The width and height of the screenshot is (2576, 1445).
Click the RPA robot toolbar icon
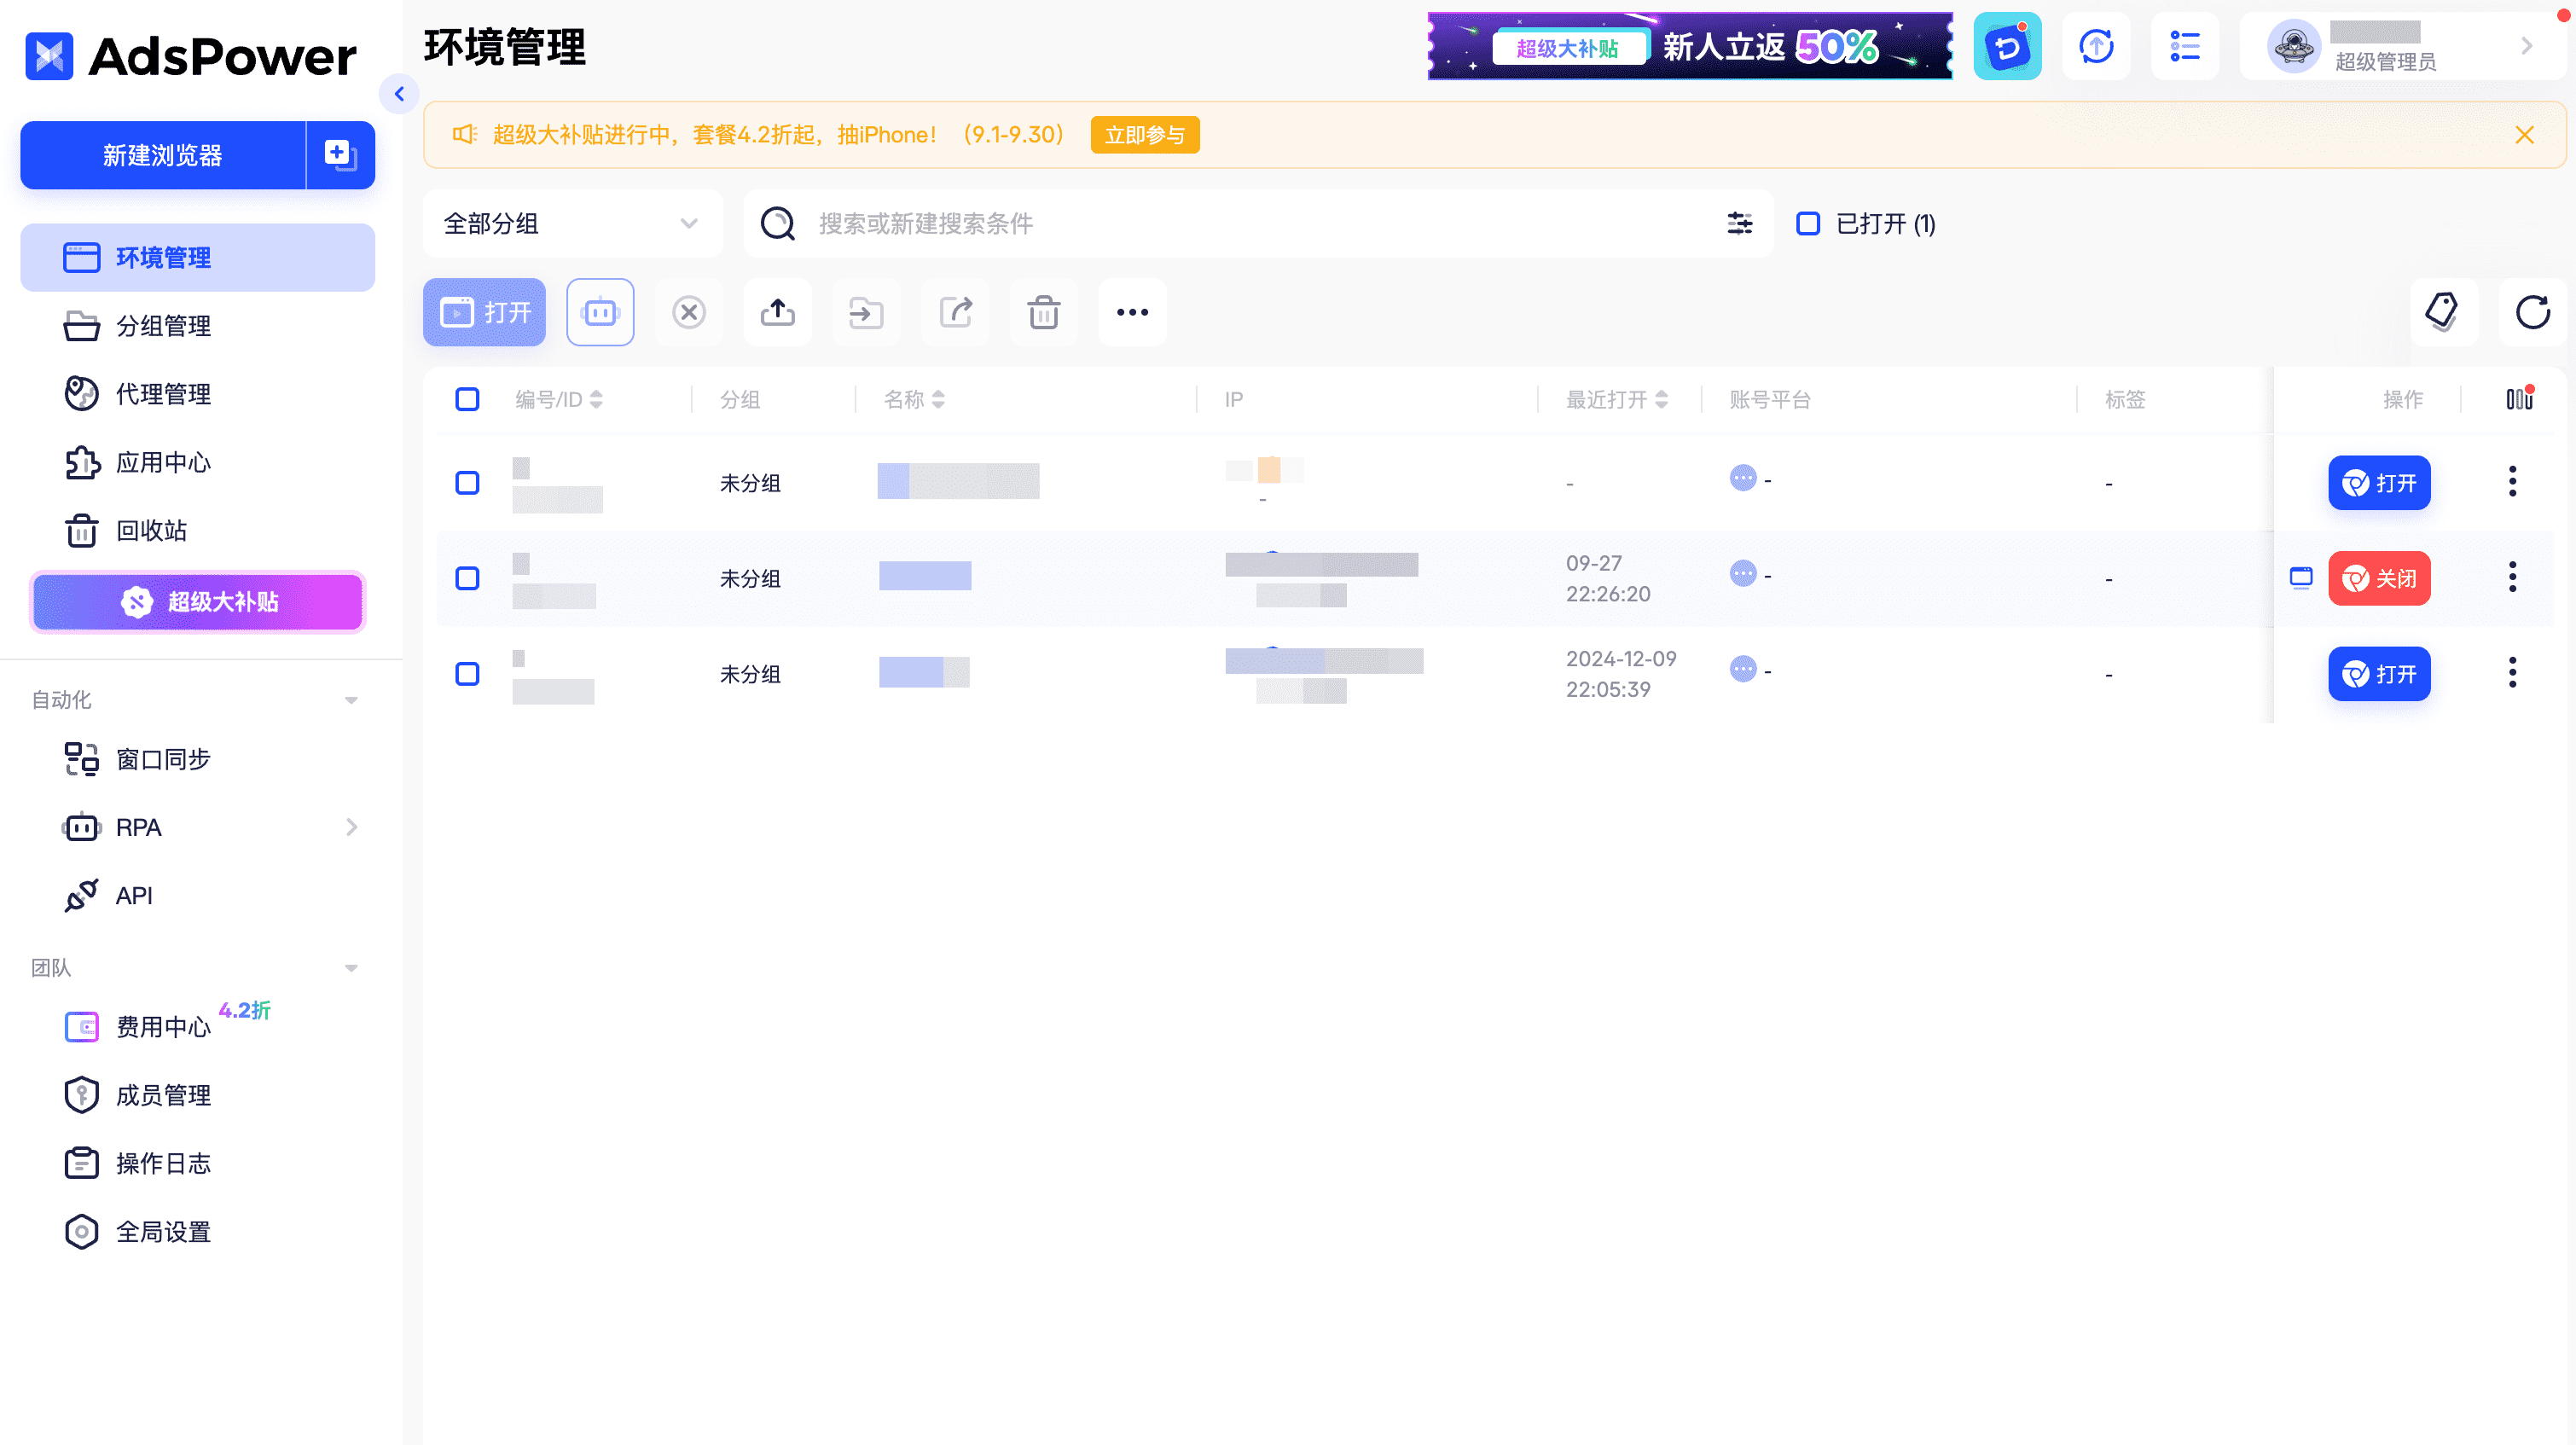pos(600,312)
